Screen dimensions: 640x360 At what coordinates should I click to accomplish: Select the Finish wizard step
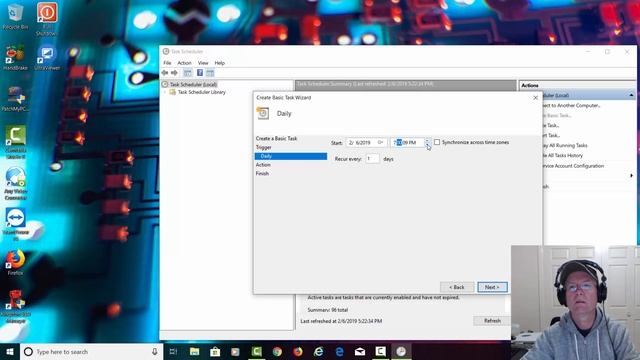click(x=262, y=173)
